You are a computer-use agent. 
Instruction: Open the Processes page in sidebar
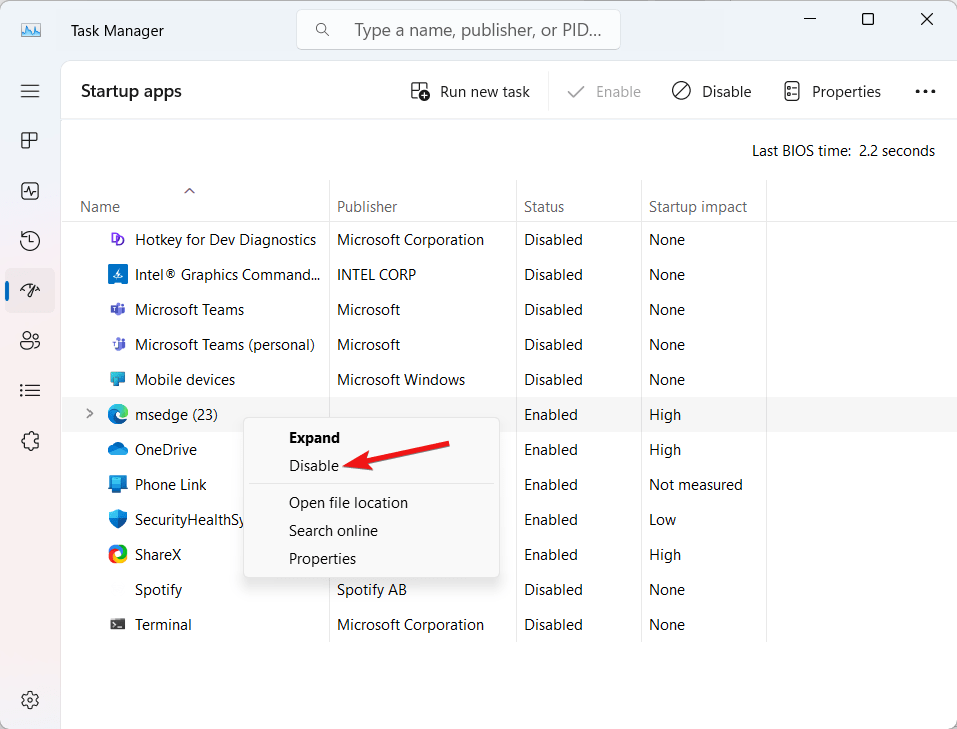pyautogui.click(x=30, y=140)
